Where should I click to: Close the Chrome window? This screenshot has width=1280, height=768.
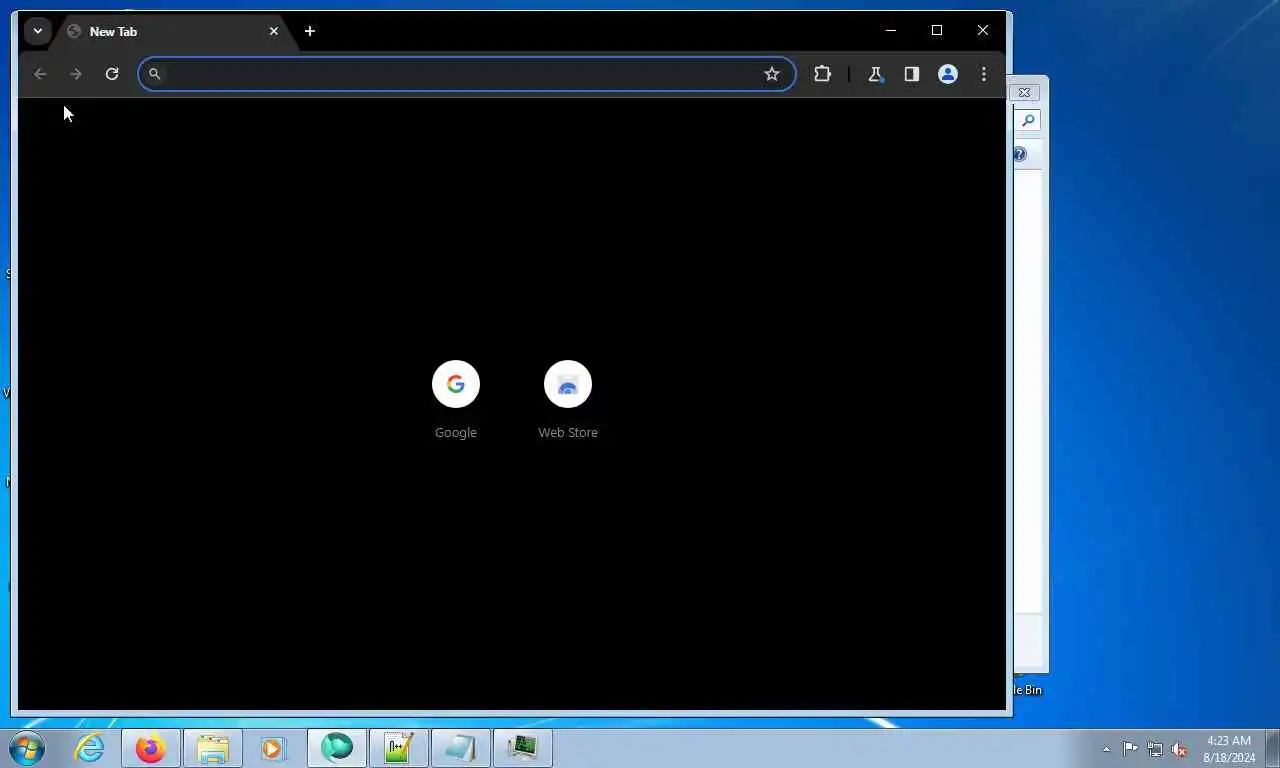coord(983,31)
